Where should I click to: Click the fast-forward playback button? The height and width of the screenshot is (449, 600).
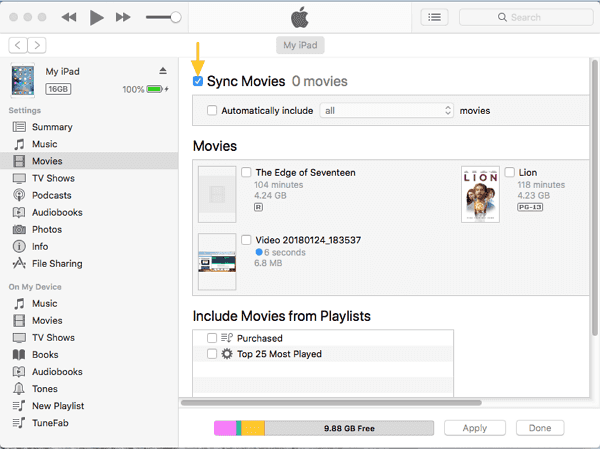[123, 17]
